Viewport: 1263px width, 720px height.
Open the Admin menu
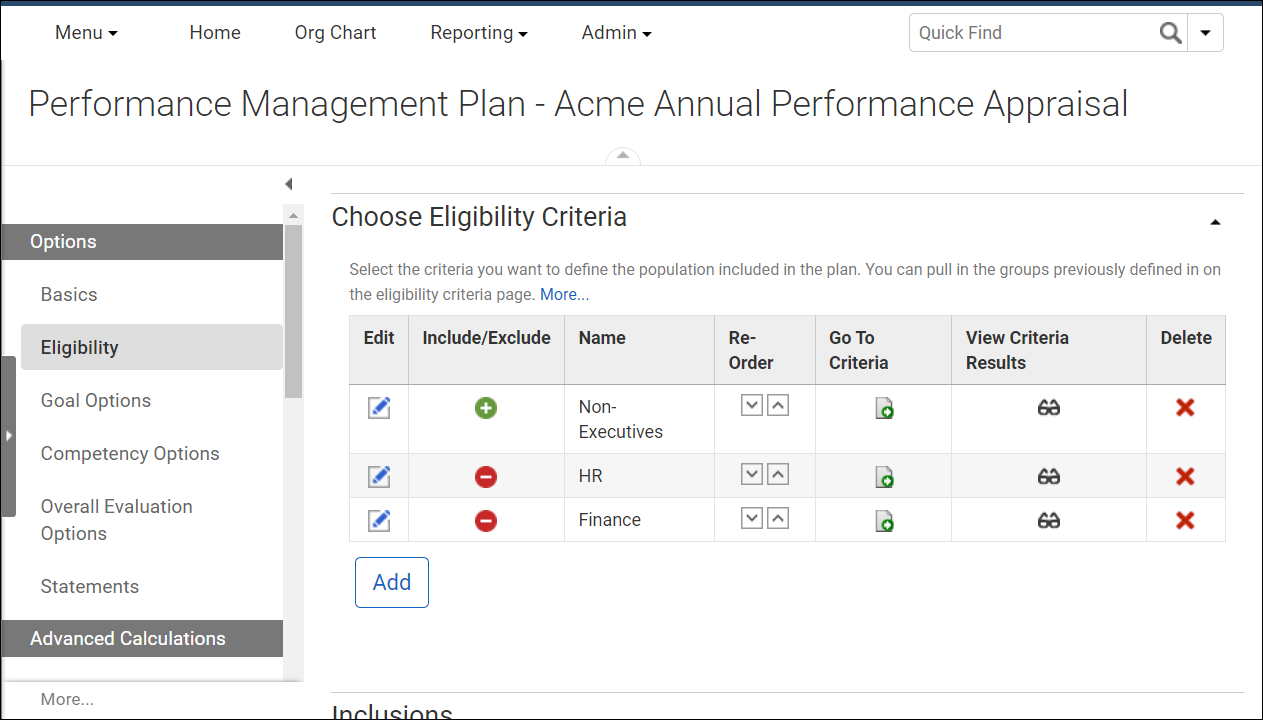(x=615, y=32)
